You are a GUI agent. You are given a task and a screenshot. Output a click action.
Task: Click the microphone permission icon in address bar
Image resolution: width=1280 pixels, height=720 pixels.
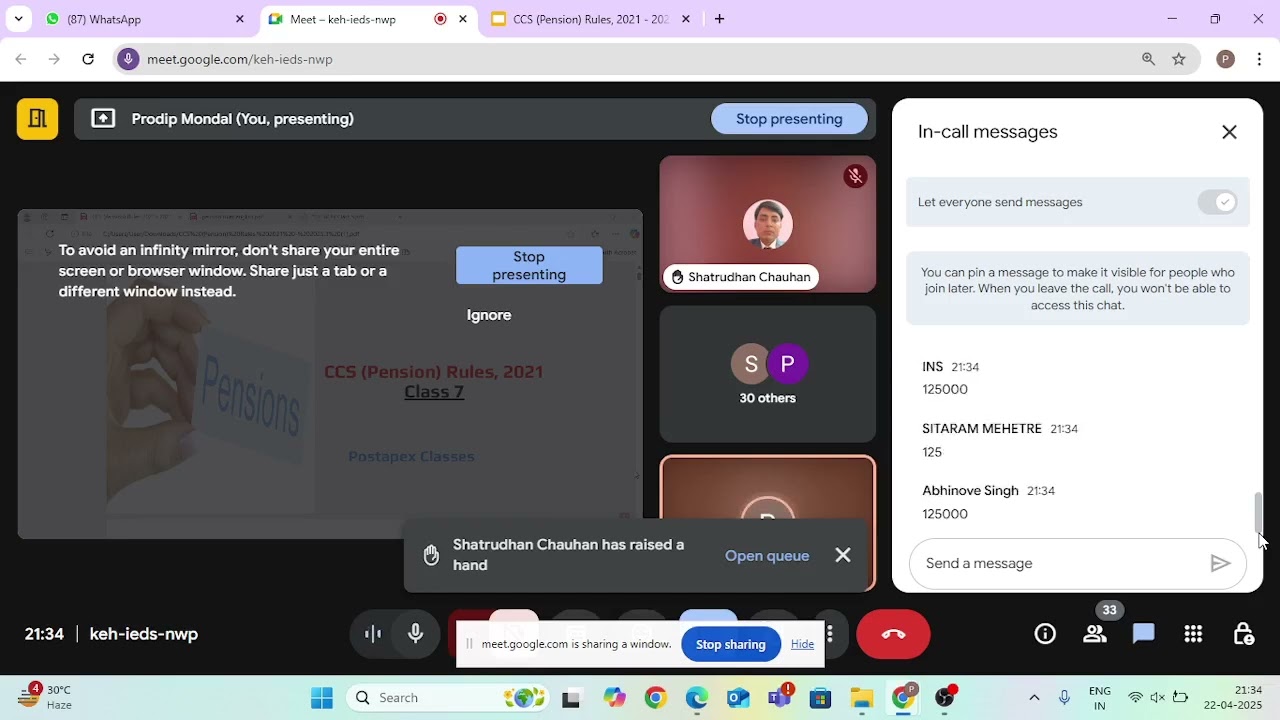coord(127,59)
